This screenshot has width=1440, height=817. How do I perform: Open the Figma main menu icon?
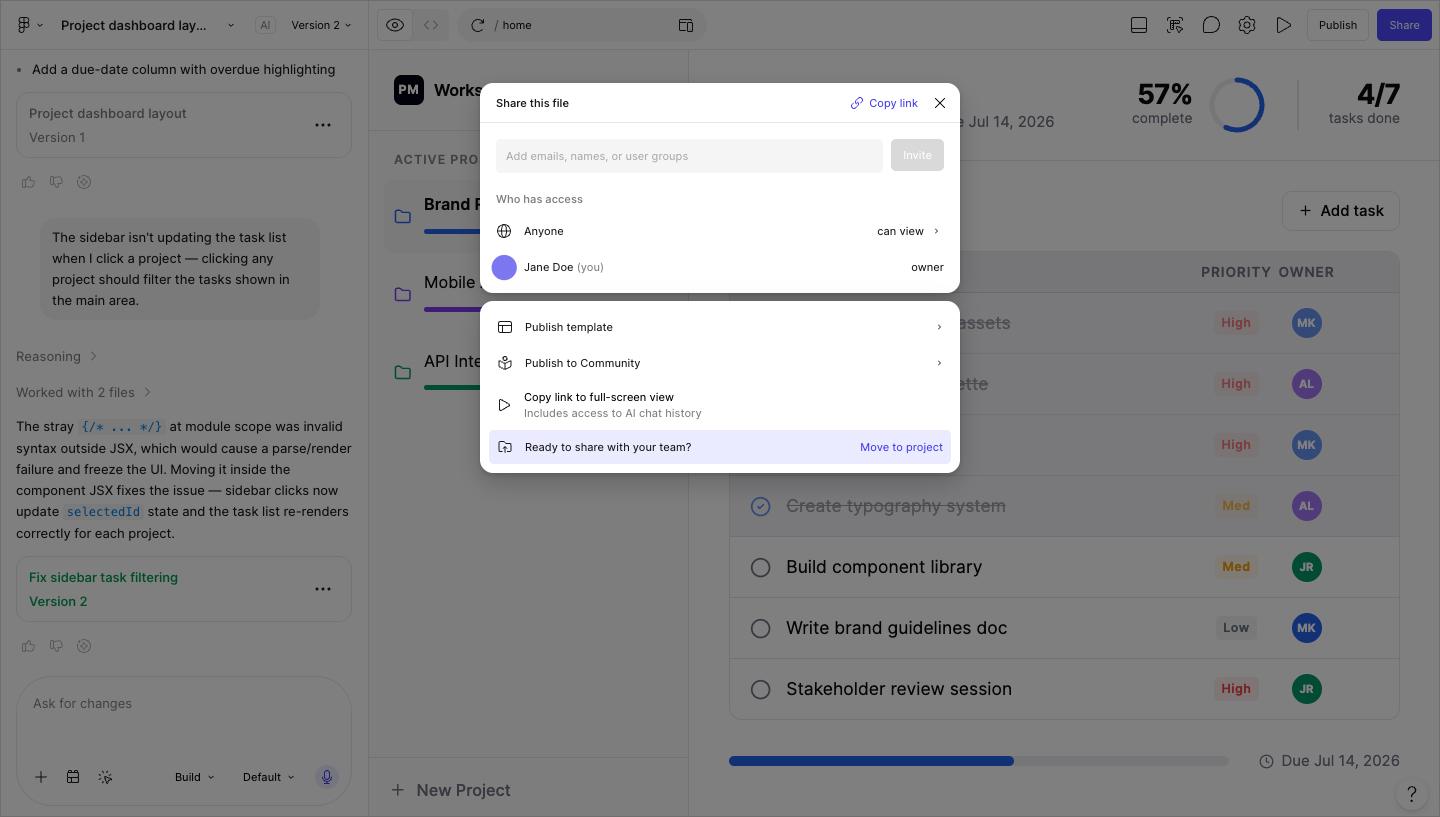[x=24, y=25]
